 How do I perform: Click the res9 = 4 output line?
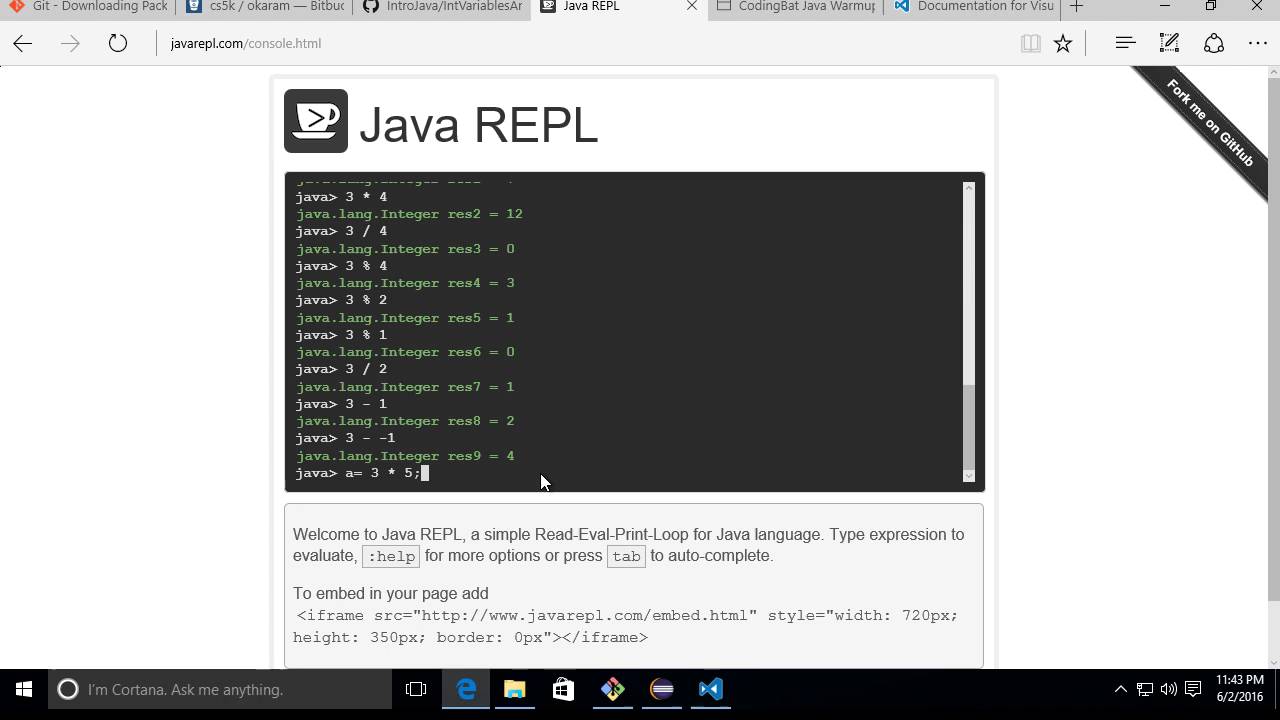tap(405, 456)
